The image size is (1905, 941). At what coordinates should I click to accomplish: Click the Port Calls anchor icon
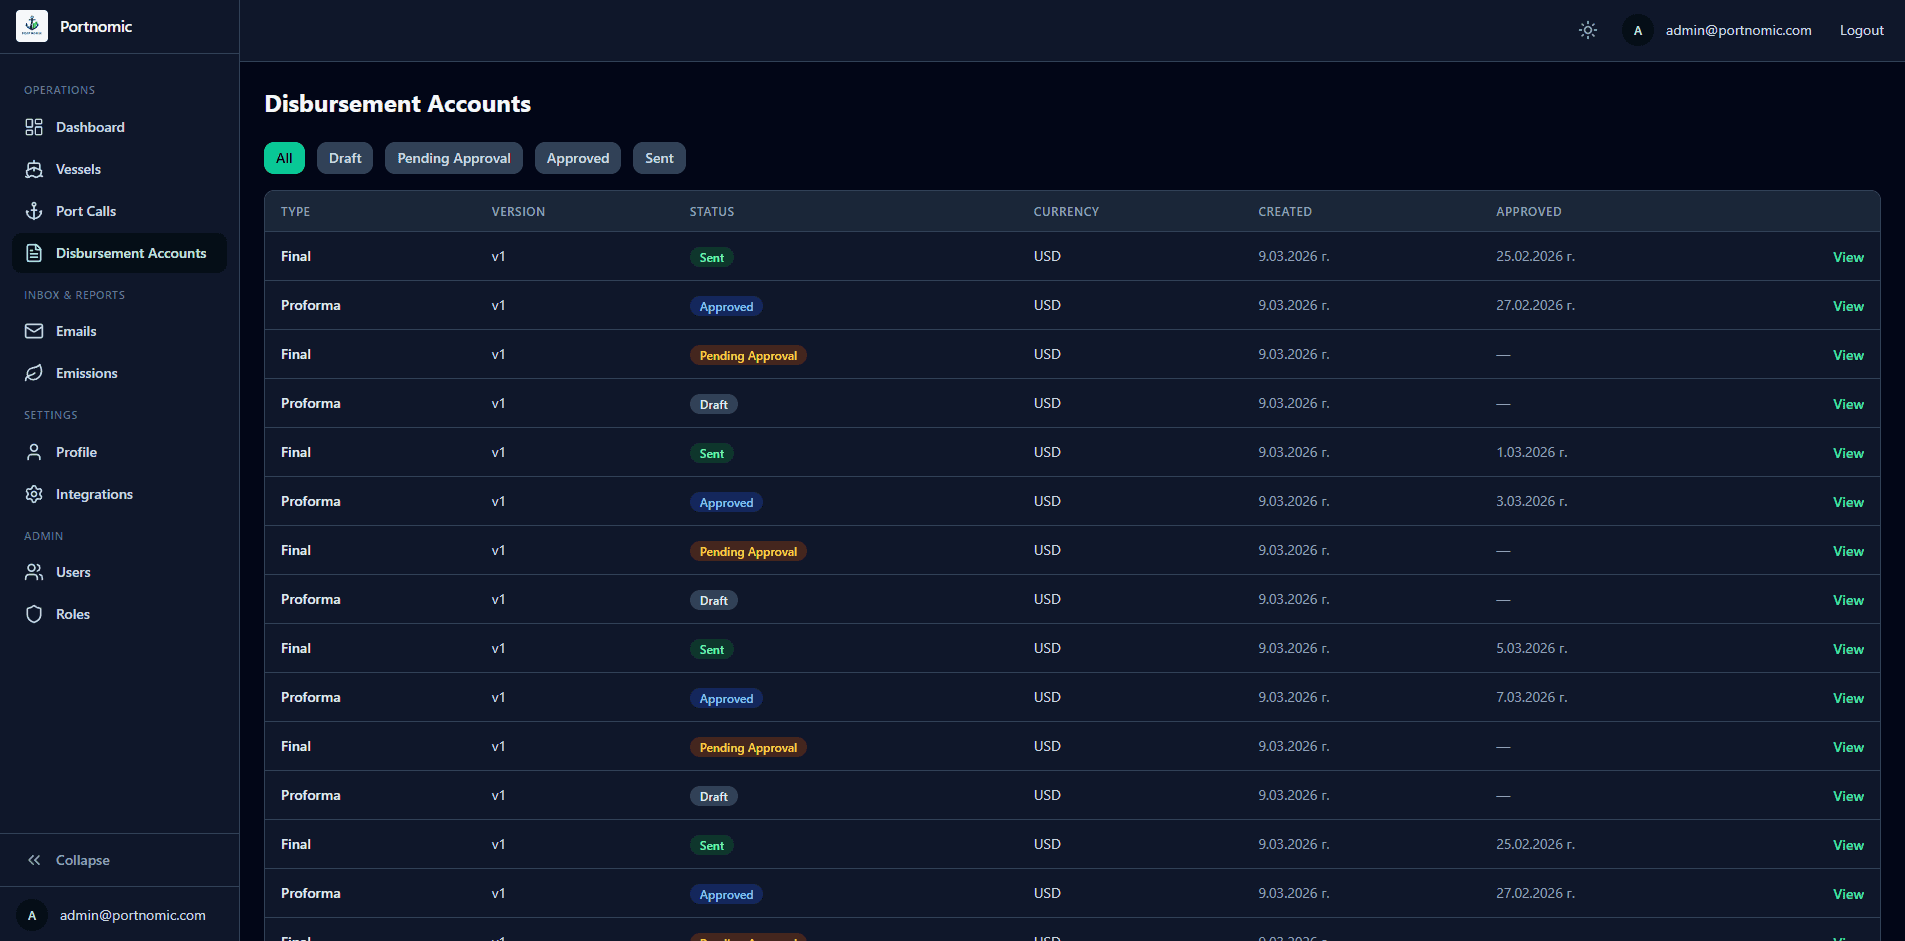click(34, 211)
